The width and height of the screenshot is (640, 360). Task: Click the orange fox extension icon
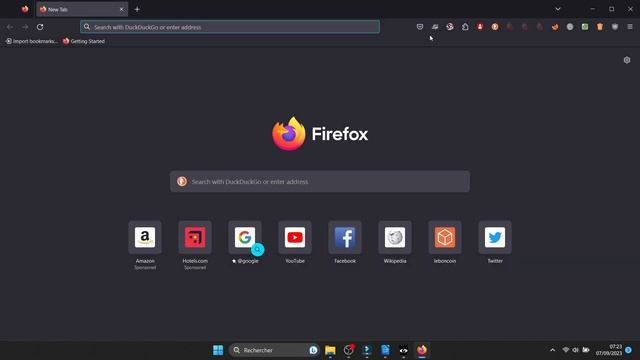coord(555,27)
